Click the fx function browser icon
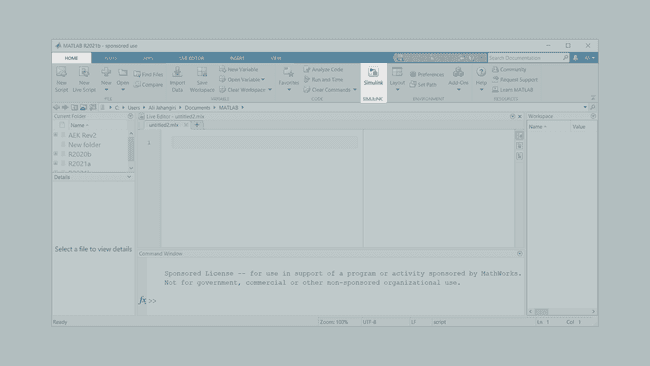 tap(142, 300)
